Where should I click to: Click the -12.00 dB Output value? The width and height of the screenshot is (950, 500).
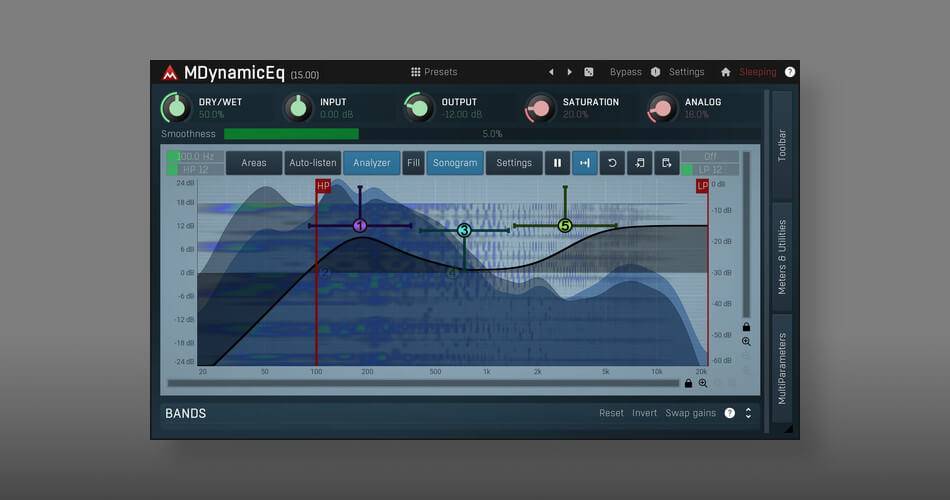(x=462, y=115)
